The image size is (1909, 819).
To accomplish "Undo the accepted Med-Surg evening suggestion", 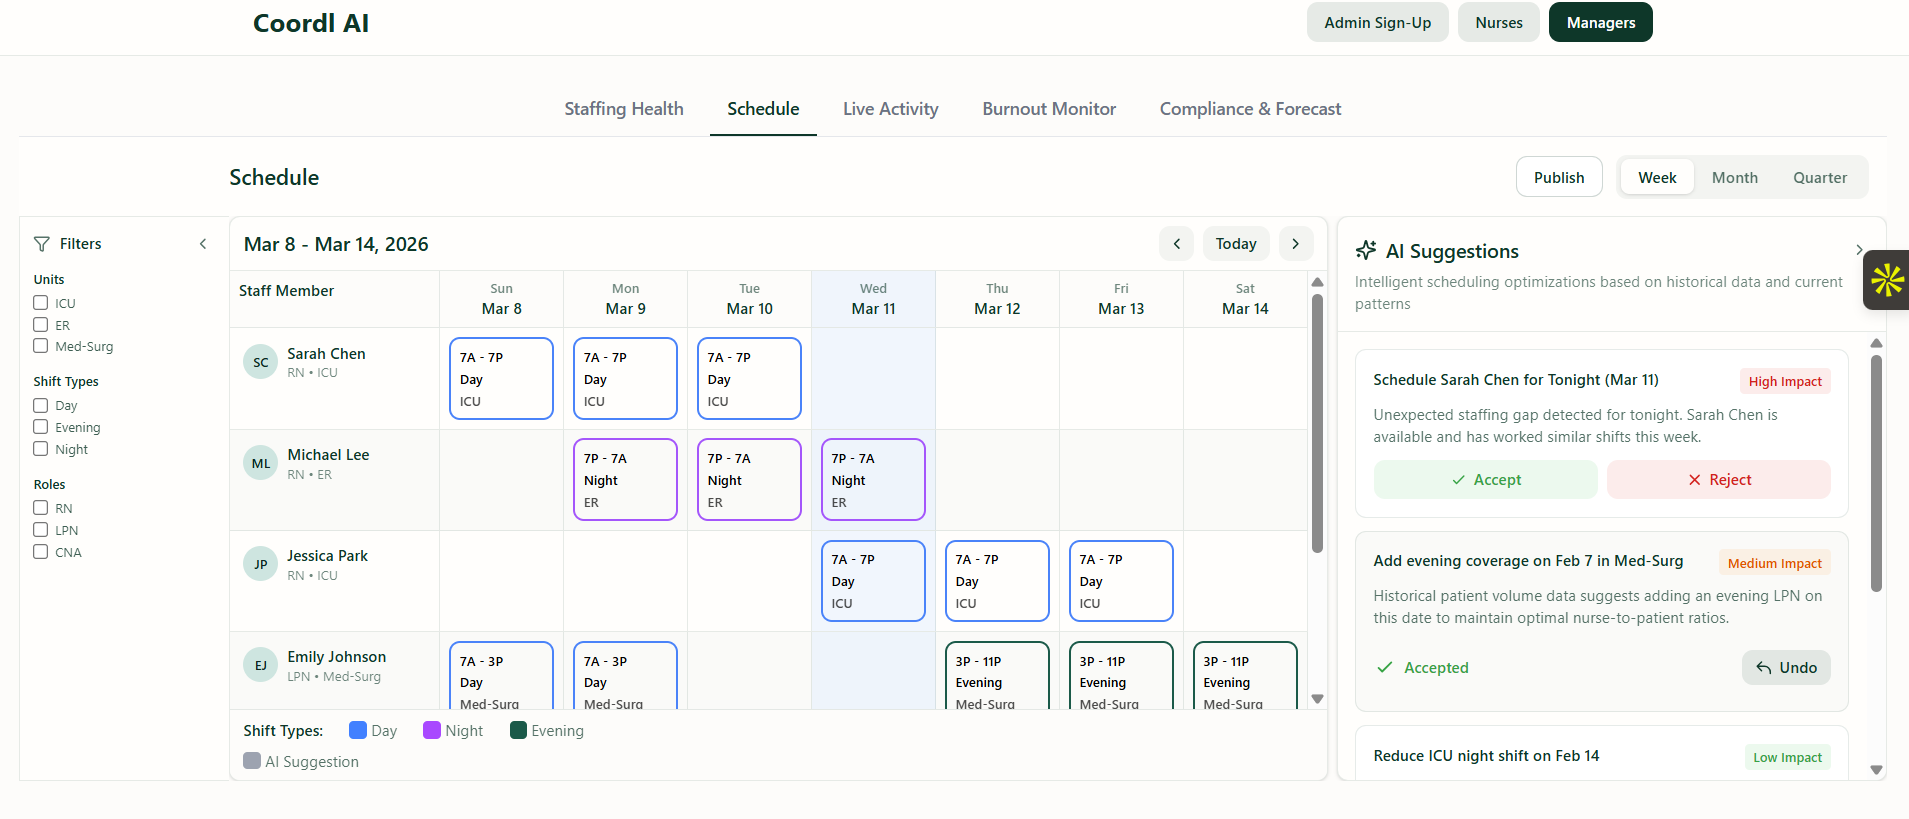I will [1786, 667].
